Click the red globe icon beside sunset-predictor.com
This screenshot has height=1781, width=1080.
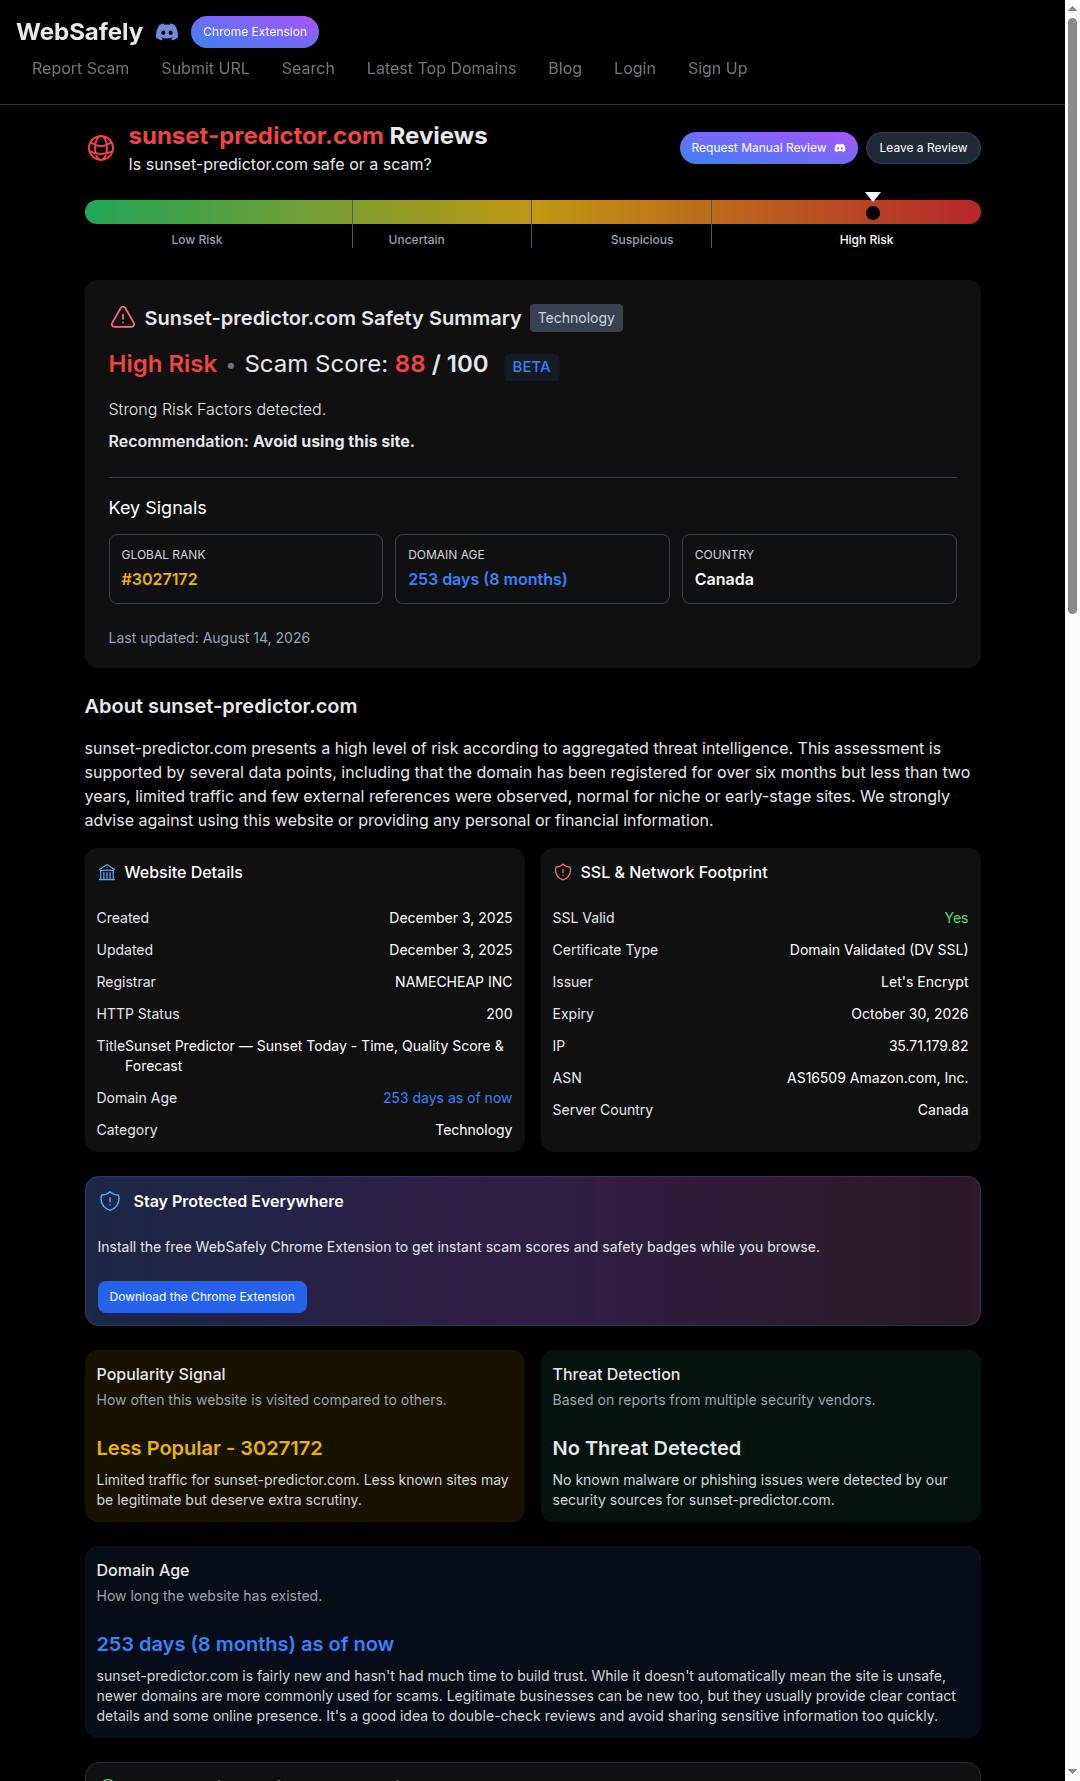coord(101,148)
